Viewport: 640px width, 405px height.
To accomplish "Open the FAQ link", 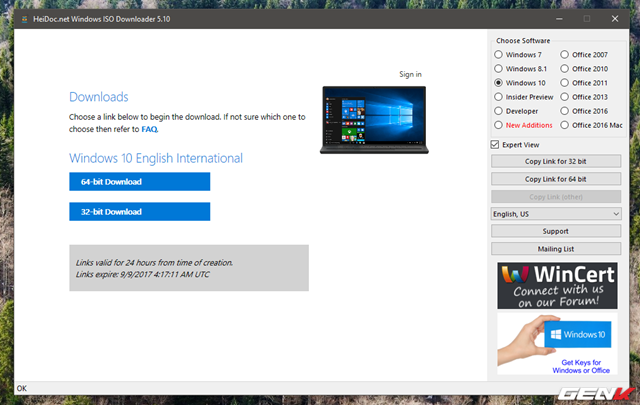I will click(149, 129).
